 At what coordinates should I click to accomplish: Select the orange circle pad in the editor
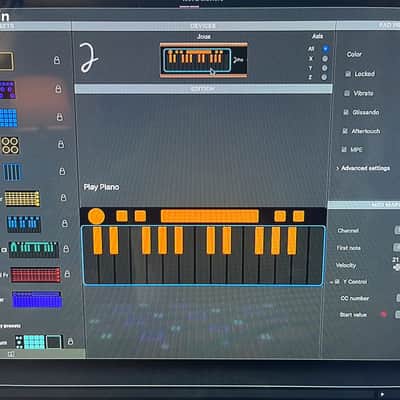coord(96,216)
